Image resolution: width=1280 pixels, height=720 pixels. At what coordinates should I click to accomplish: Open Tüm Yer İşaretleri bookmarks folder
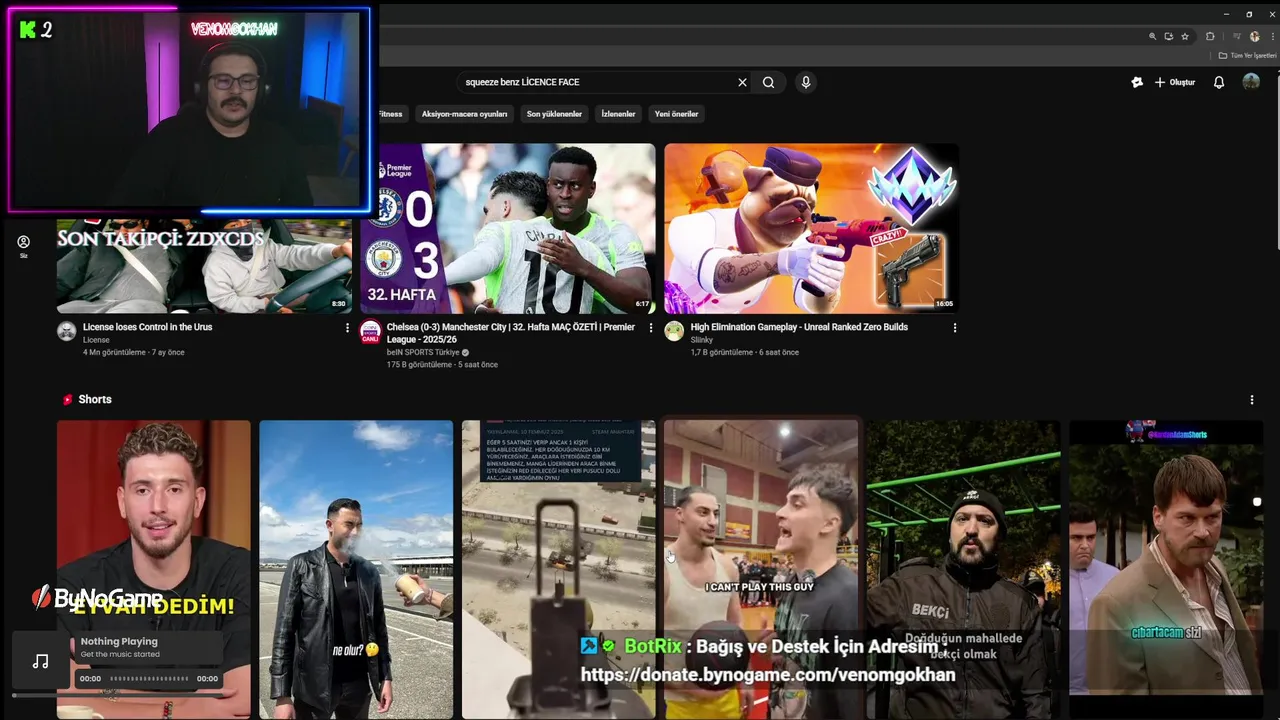coord(1247,55)
